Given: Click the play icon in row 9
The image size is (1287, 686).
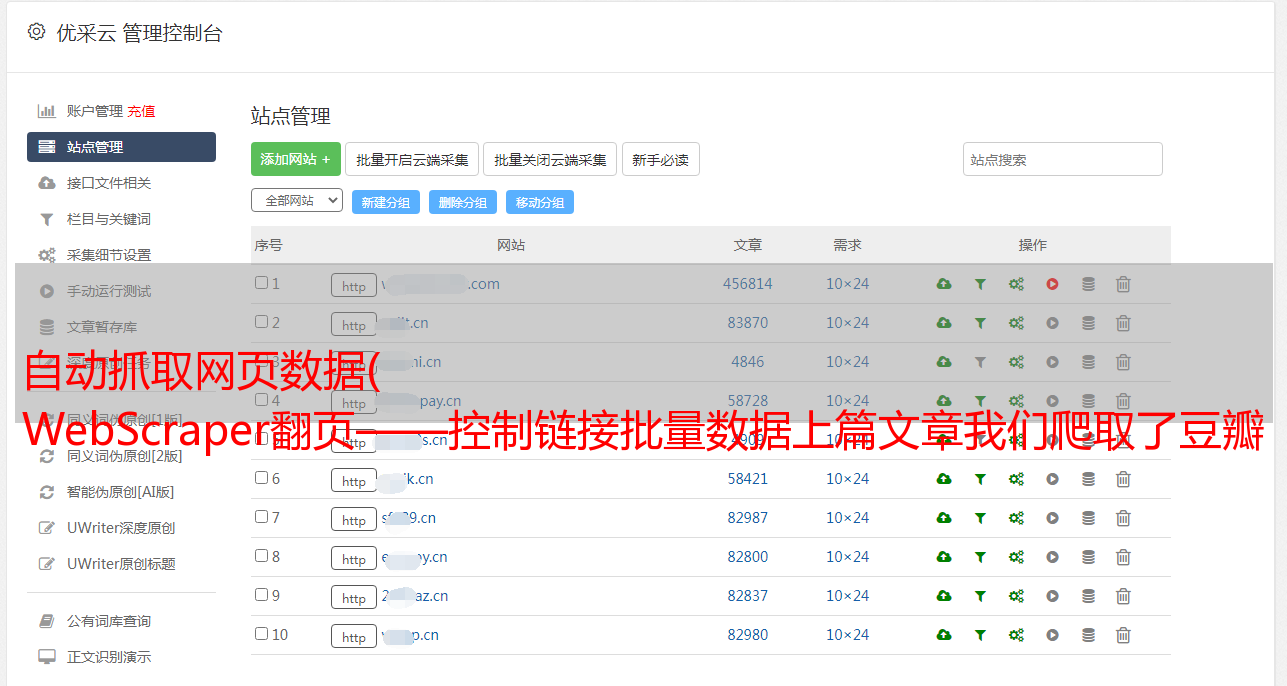Looking at the screenshot, I should tap(1052, 596).
